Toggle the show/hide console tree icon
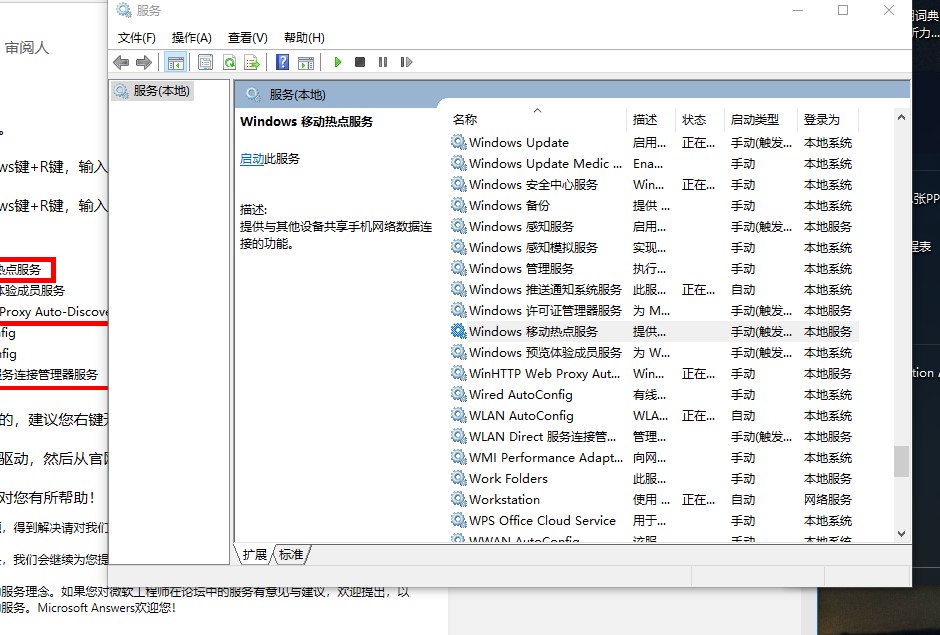 click(x=176, y=62)
